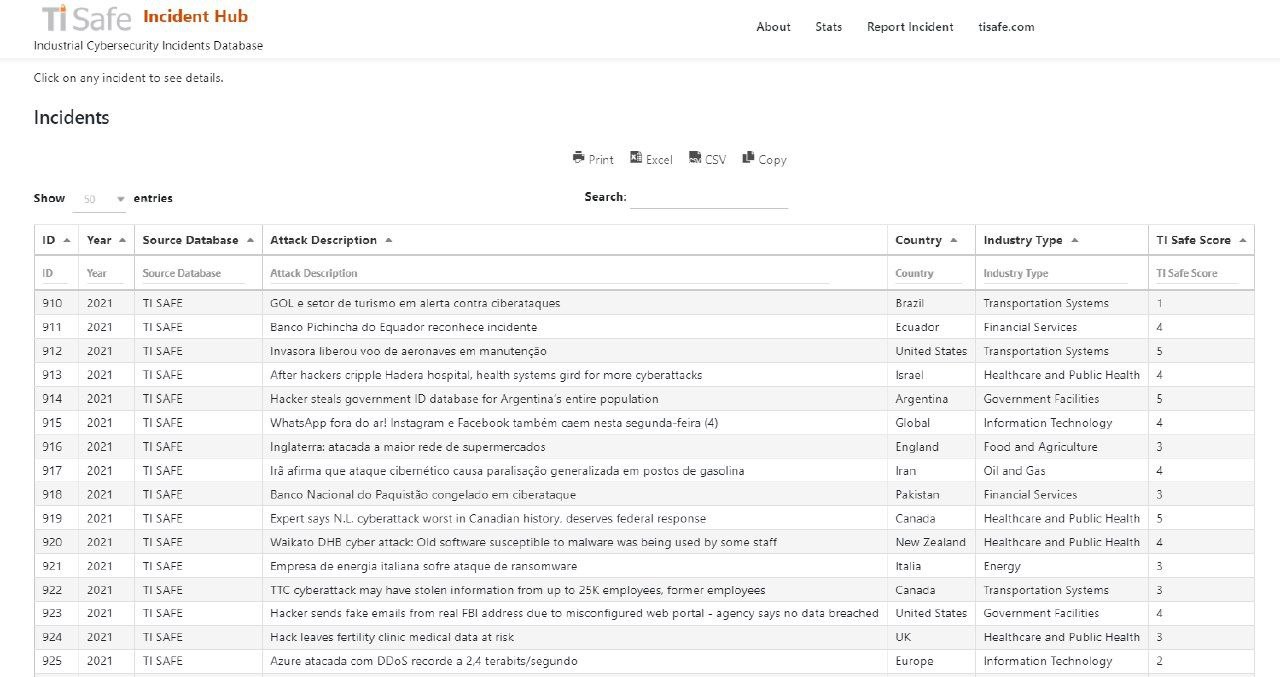Sort by Attack Description column header
The image size is (1280, 677).
coord(574,240)
